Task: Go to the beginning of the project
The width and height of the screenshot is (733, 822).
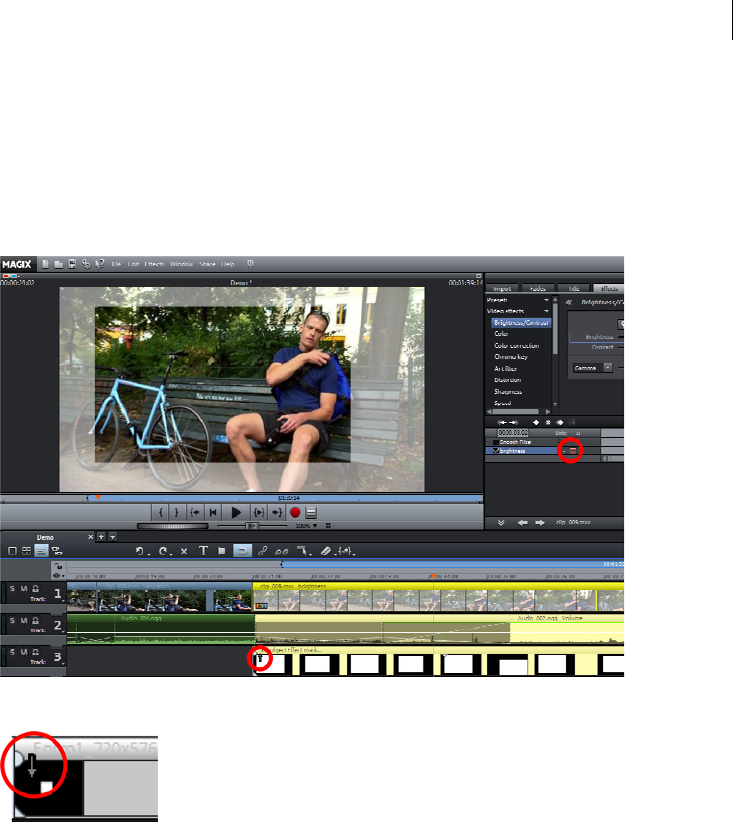Action: coord(213,513)
